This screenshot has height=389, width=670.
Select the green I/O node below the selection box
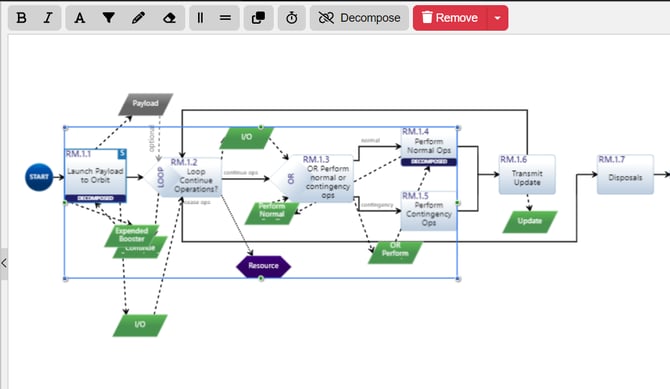coord(140,325)
